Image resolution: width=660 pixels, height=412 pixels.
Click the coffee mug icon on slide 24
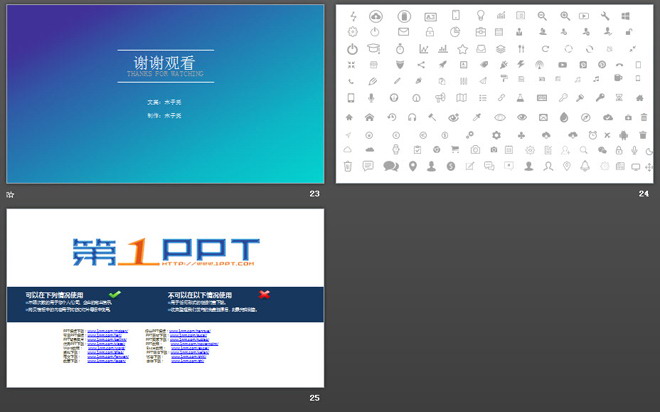pos(618,78)
